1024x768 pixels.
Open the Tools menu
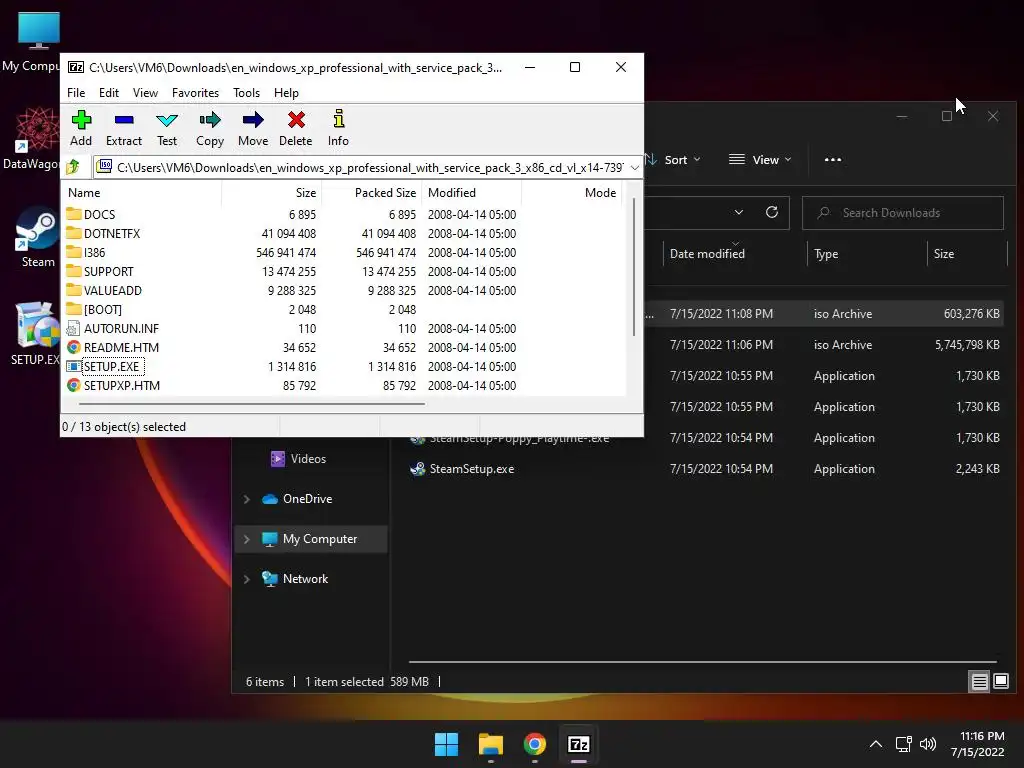point(246,93)
